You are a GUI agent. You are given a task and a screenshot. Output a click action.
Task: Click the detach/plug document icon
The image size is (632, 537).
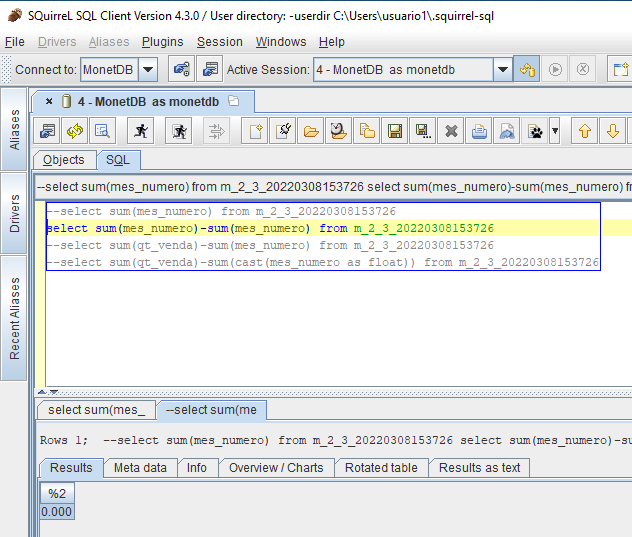tap(283, 131)
